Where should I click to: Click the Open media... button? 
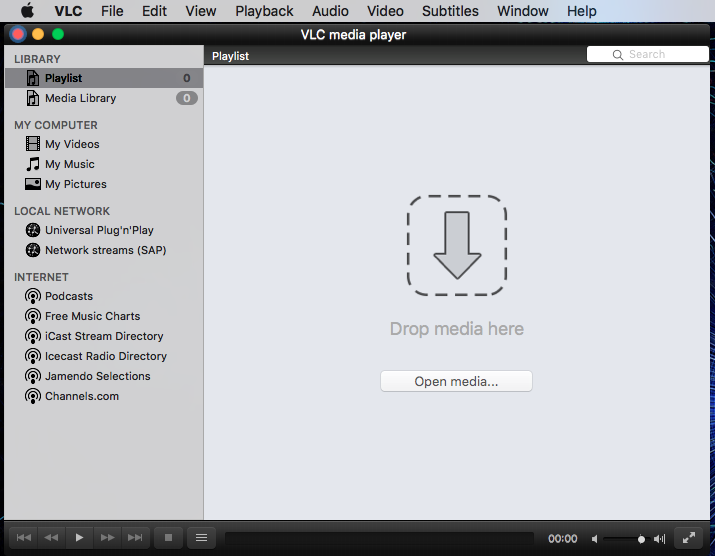click(456, 381)
